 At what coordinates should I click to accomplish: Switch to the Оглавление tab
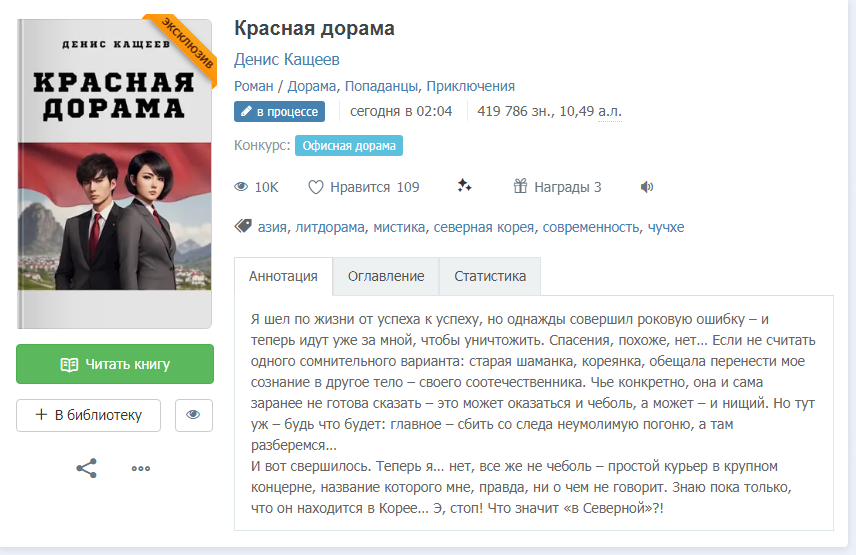pyautogui.click(x=386, y=276)
